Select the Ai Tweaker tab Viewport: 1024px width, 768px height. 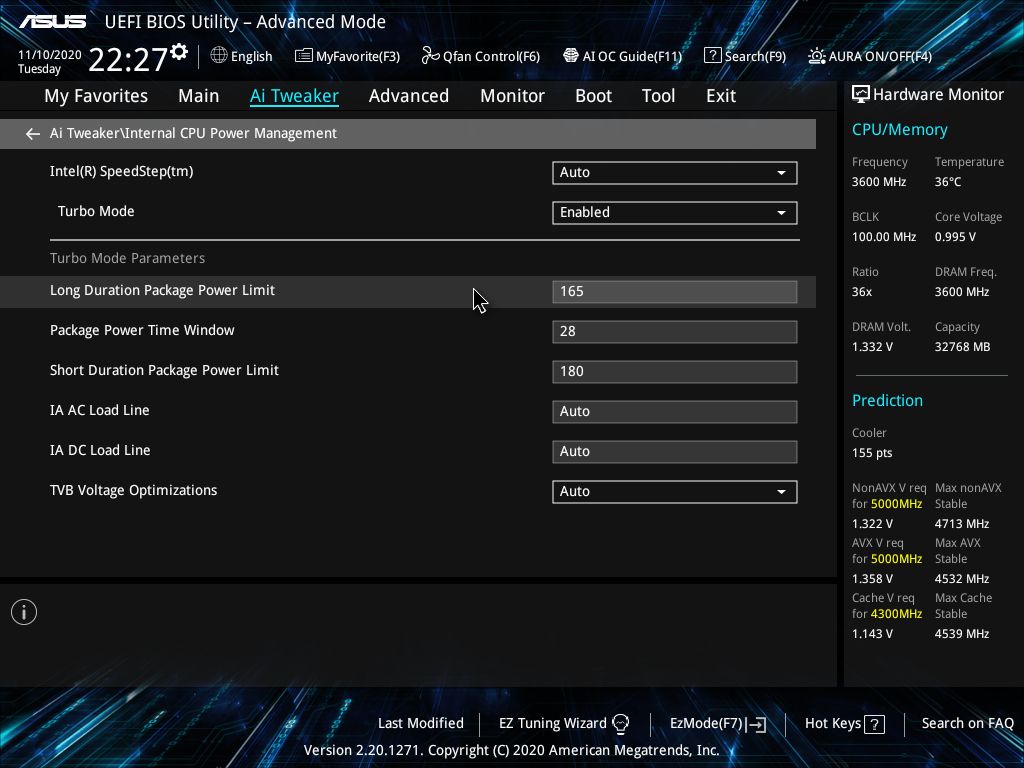pos(294,96)
